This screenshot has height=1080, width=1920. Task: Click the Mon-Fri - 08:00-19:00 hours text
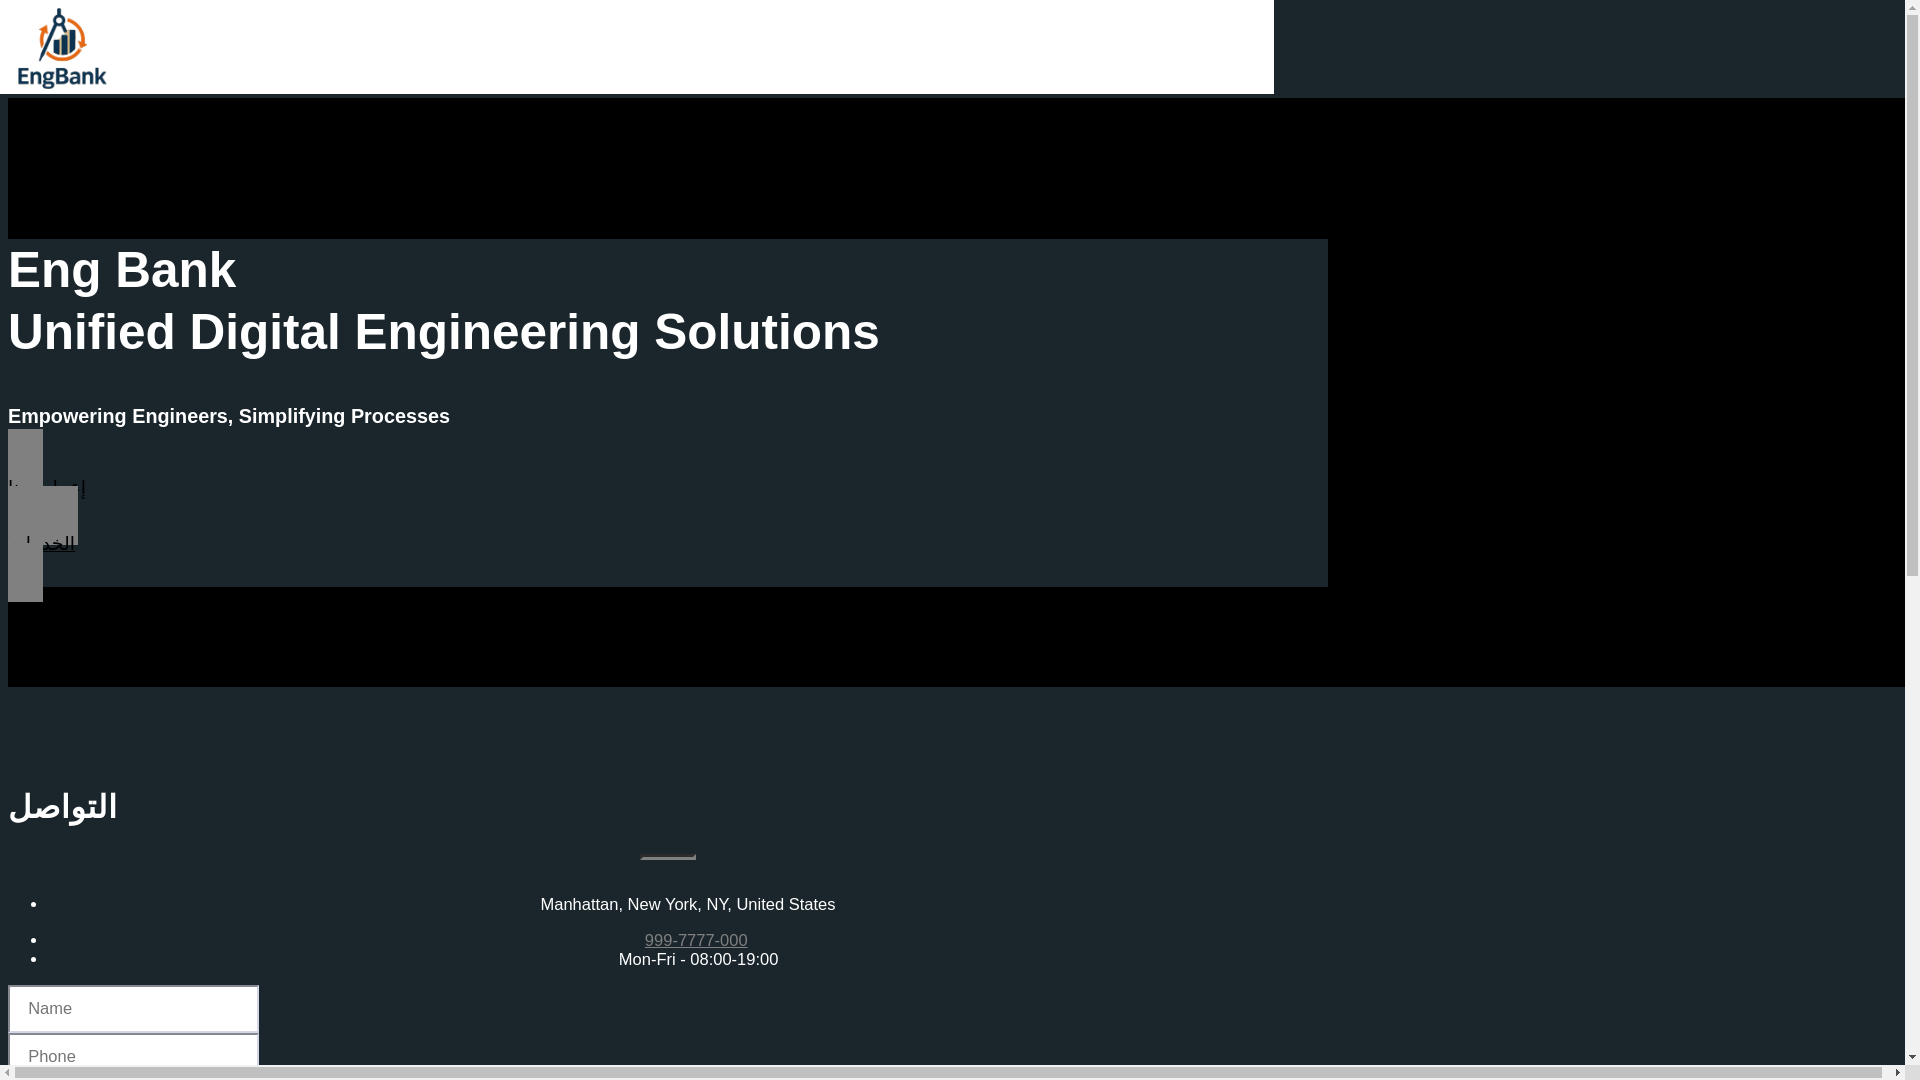pos(698,959)
